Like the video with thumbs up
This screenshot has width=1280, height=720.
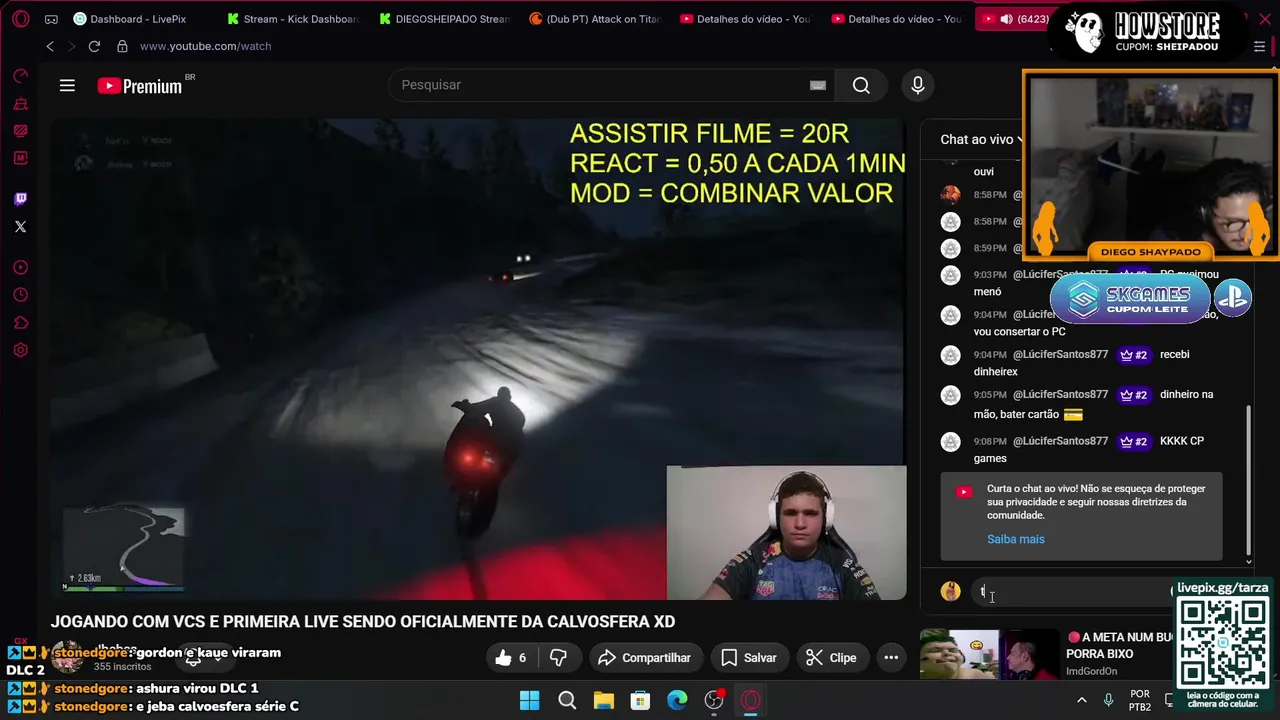click(x=510, y=657)
